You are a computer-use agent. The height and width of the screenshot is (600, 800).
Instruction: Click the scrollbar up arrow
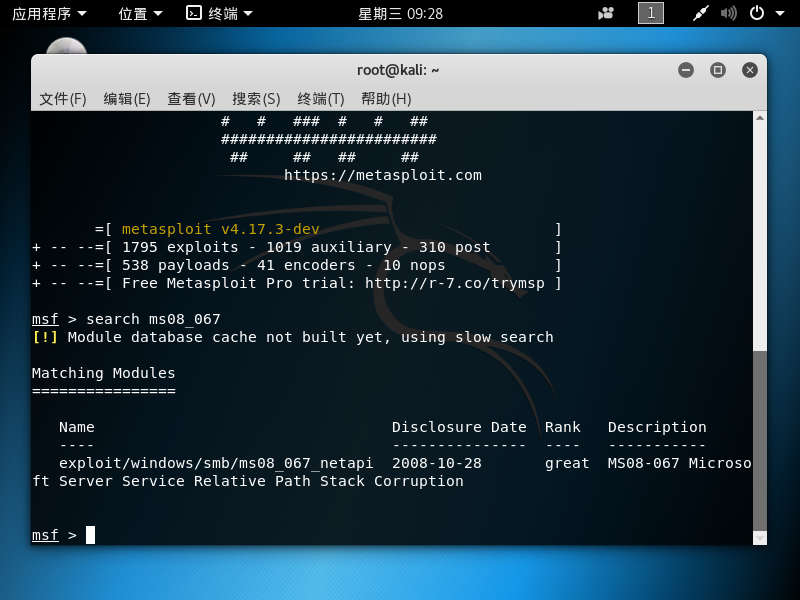[760, 118]
